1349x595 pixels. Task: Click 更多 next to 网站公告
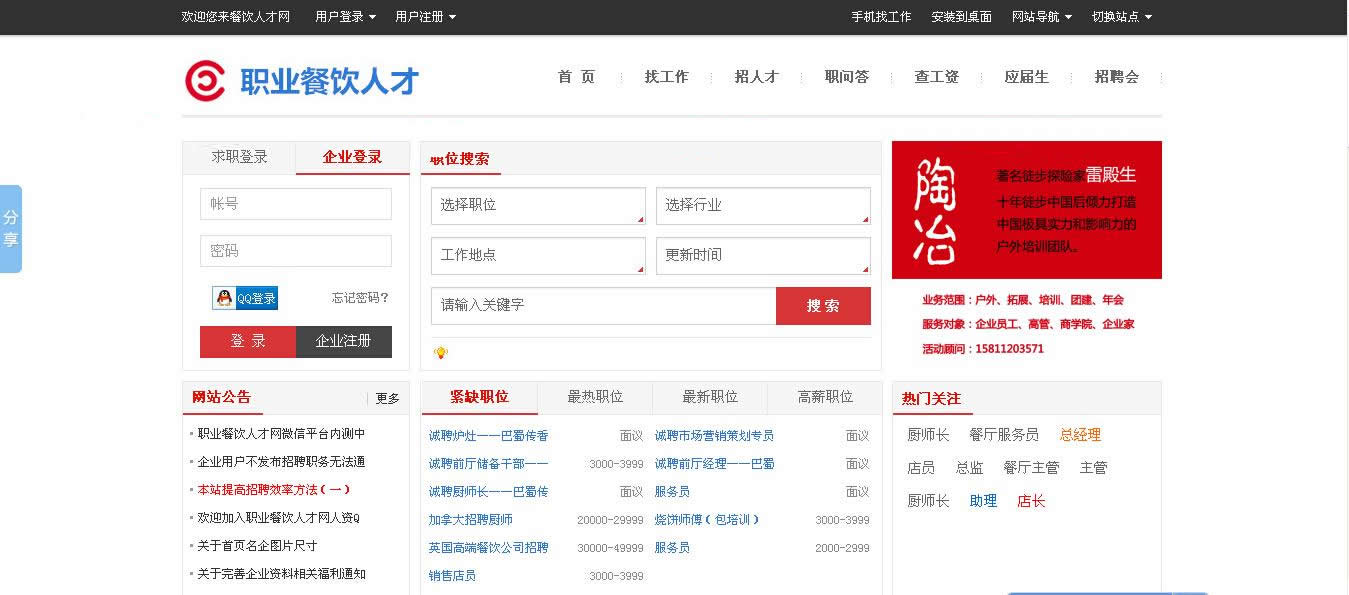[x=388, y=398]
